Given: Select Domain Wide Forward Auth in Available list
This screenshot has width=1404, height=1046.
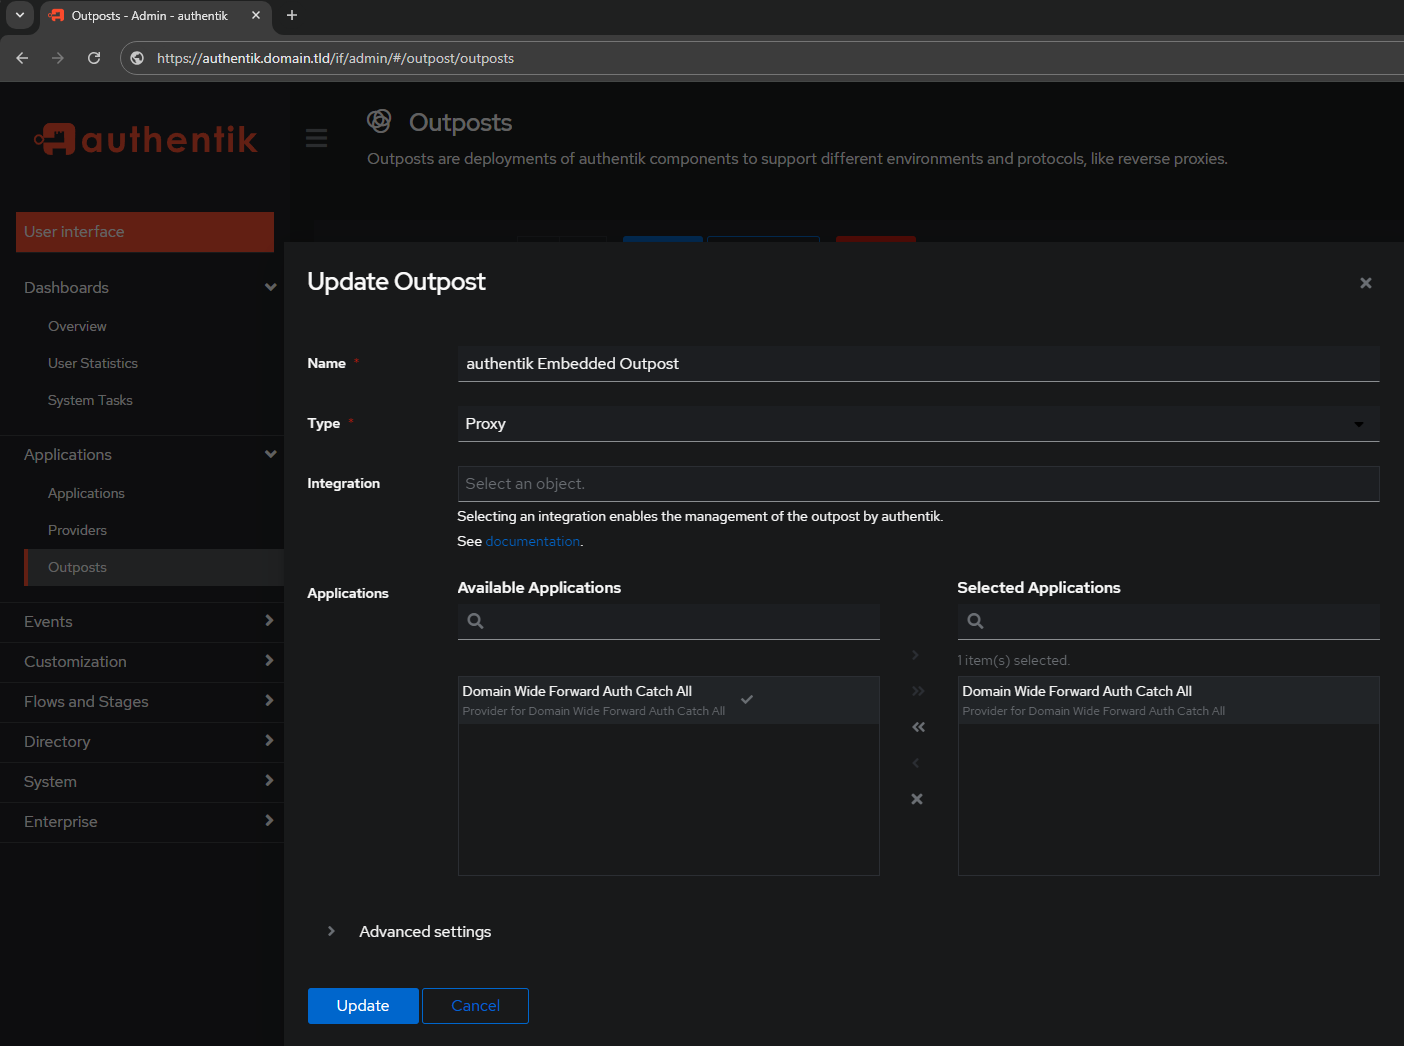Looking at the screenshot, I should 668,700.
